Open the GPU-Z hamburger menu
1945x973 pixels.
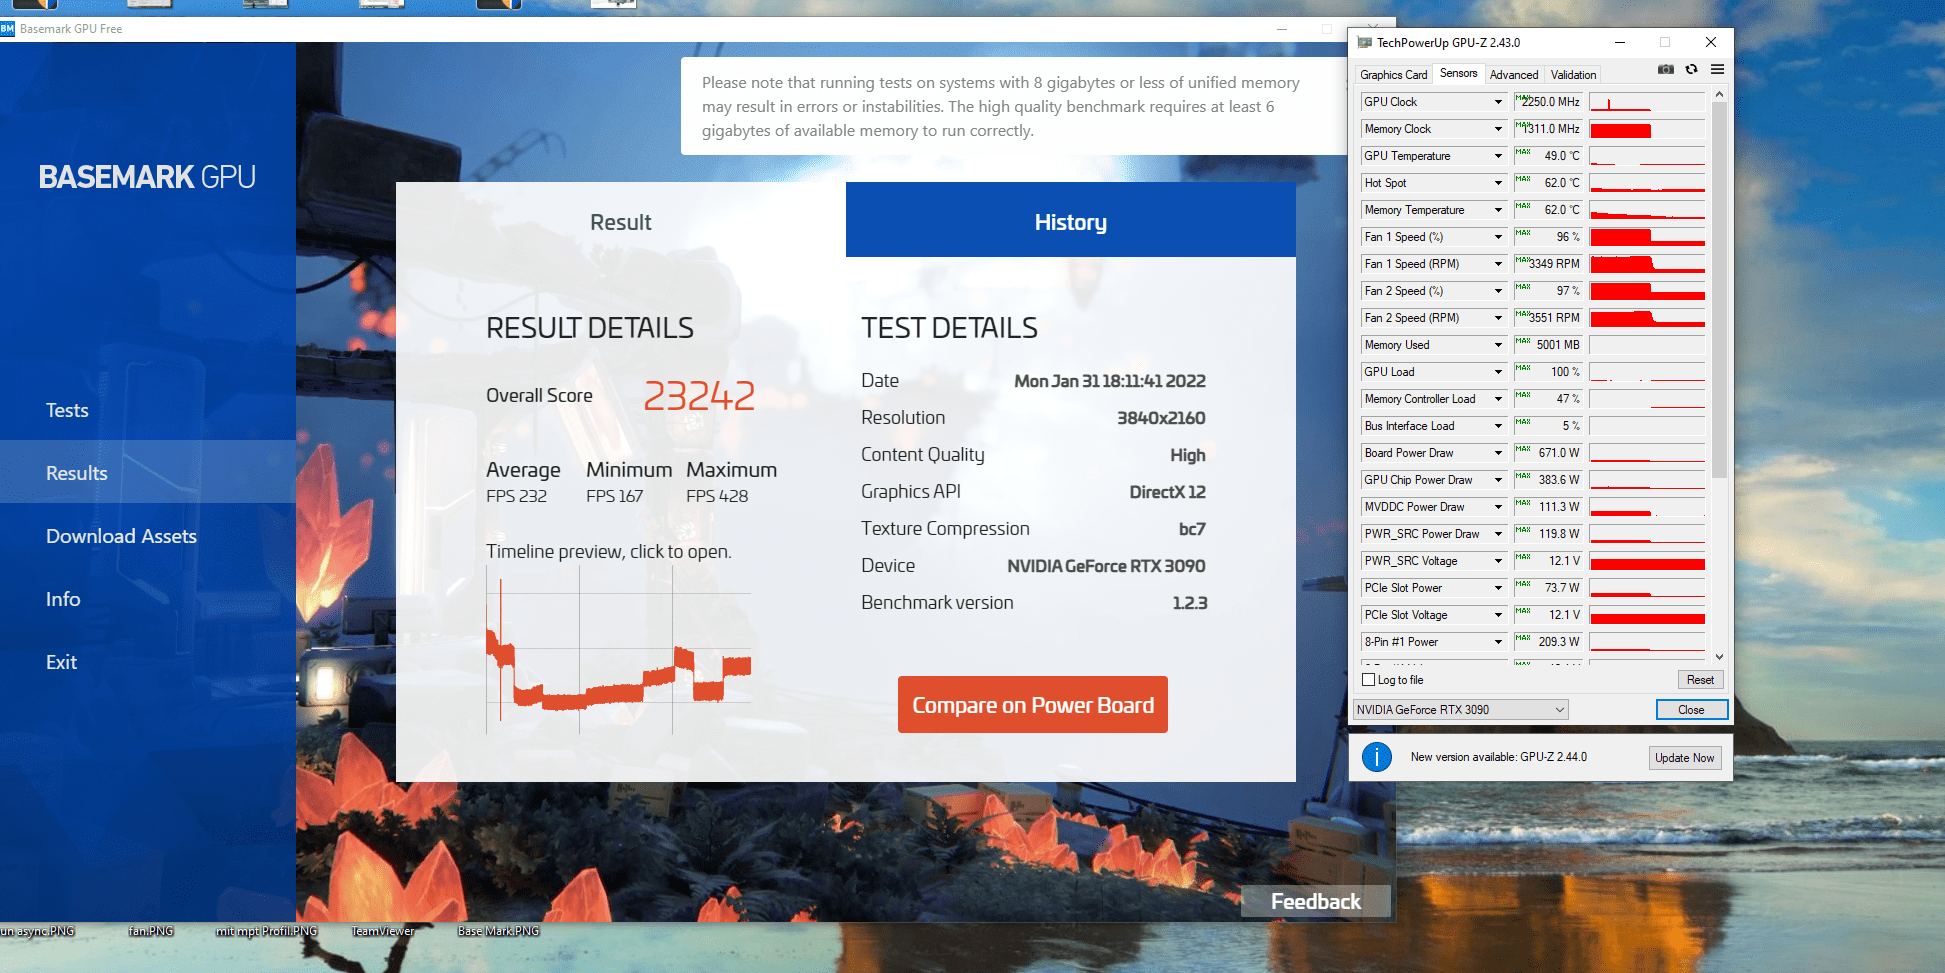1717,69
